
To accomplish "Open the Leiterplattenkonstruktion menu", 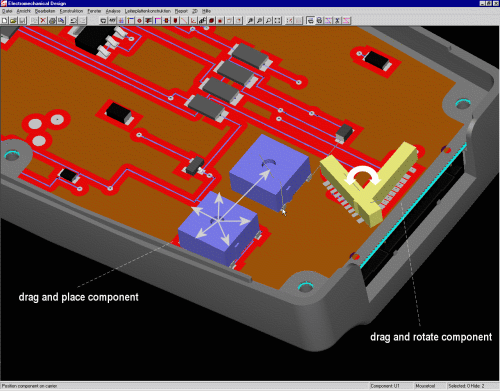I will (x=148, y=11).
